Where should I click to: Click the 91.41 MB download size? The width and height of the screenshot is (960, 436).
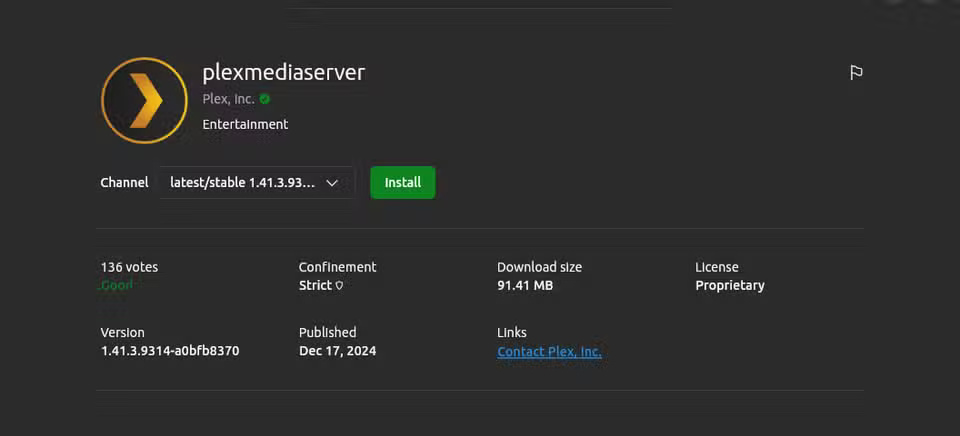pyautogui.click(x=524, y=286)
